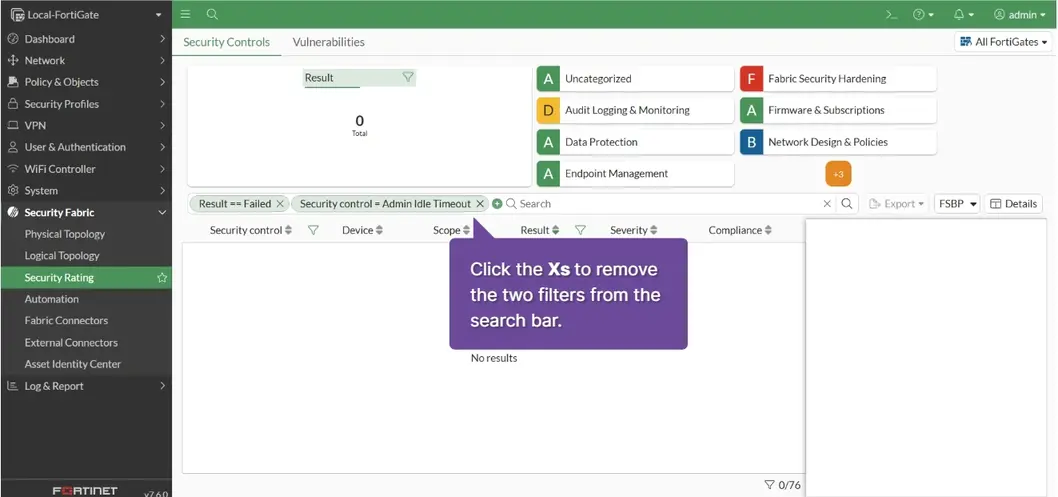This screenshot has height=497, width=1058.
Task: Sort by the Severity column
Action: [x=634, y=230]
